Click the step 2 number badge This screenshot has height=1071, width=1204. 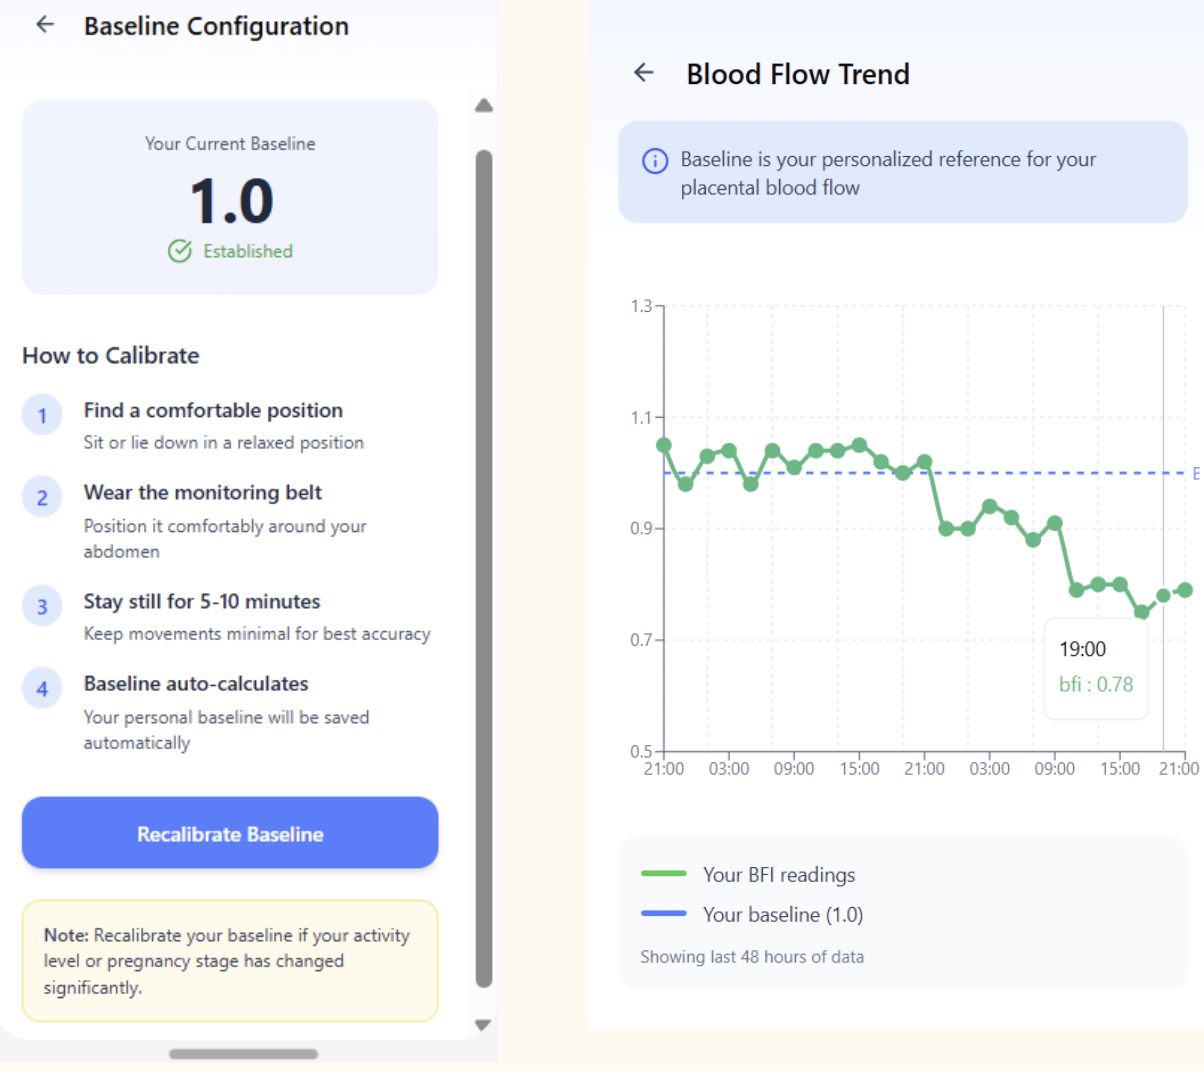pyautogui.click(x=42, y=498)
